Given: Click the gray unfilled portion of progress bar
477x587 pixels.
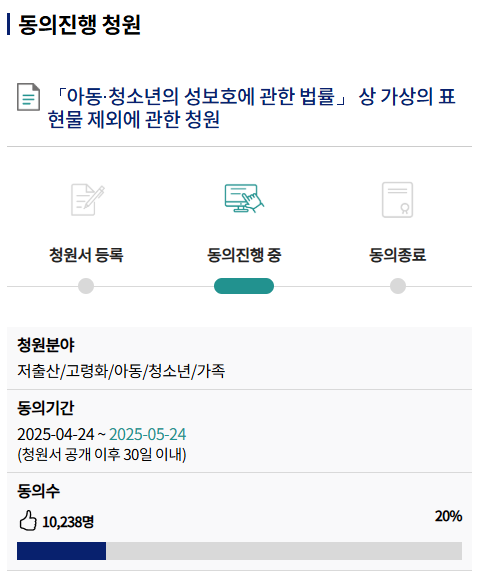Looking at the screenshot, I should point(284,551).
